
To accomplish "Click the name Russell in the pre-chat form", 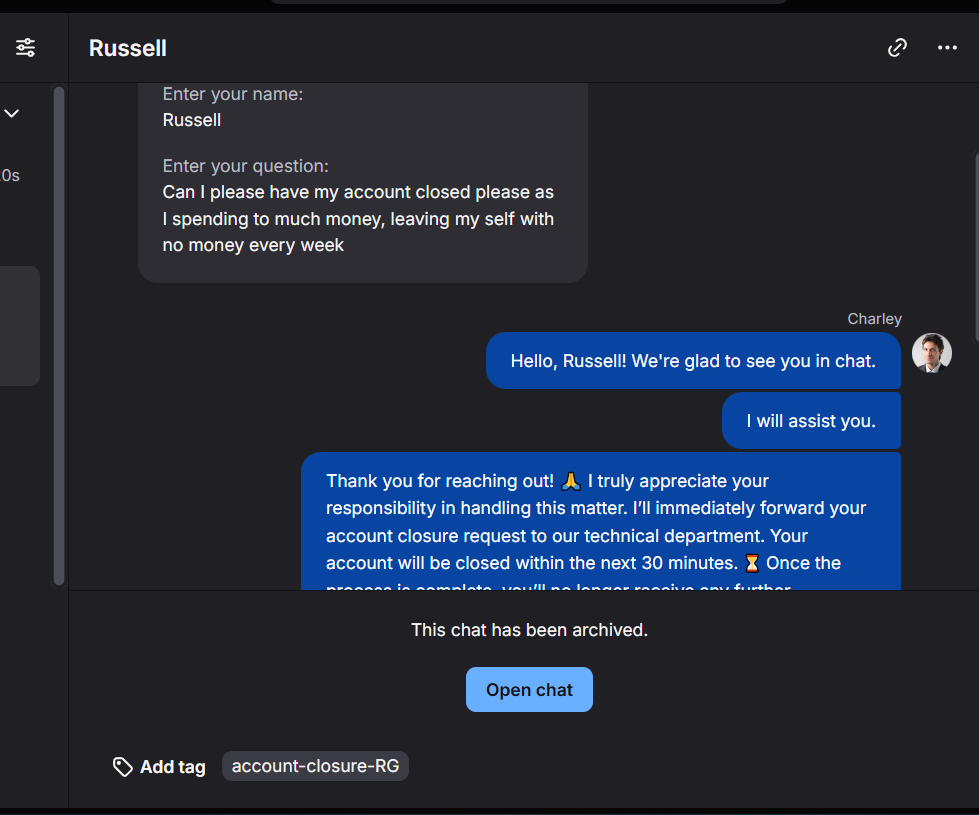I will (192, 120).
